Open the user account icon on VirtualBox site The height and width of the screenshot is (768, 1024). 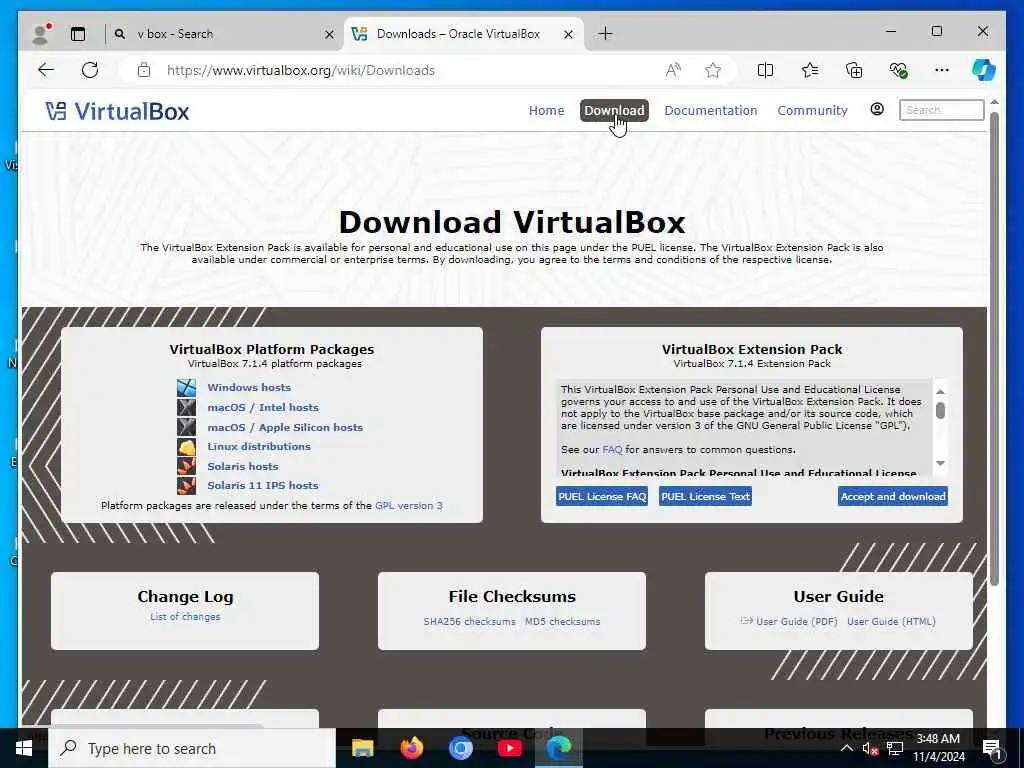(x=877, y=109)
